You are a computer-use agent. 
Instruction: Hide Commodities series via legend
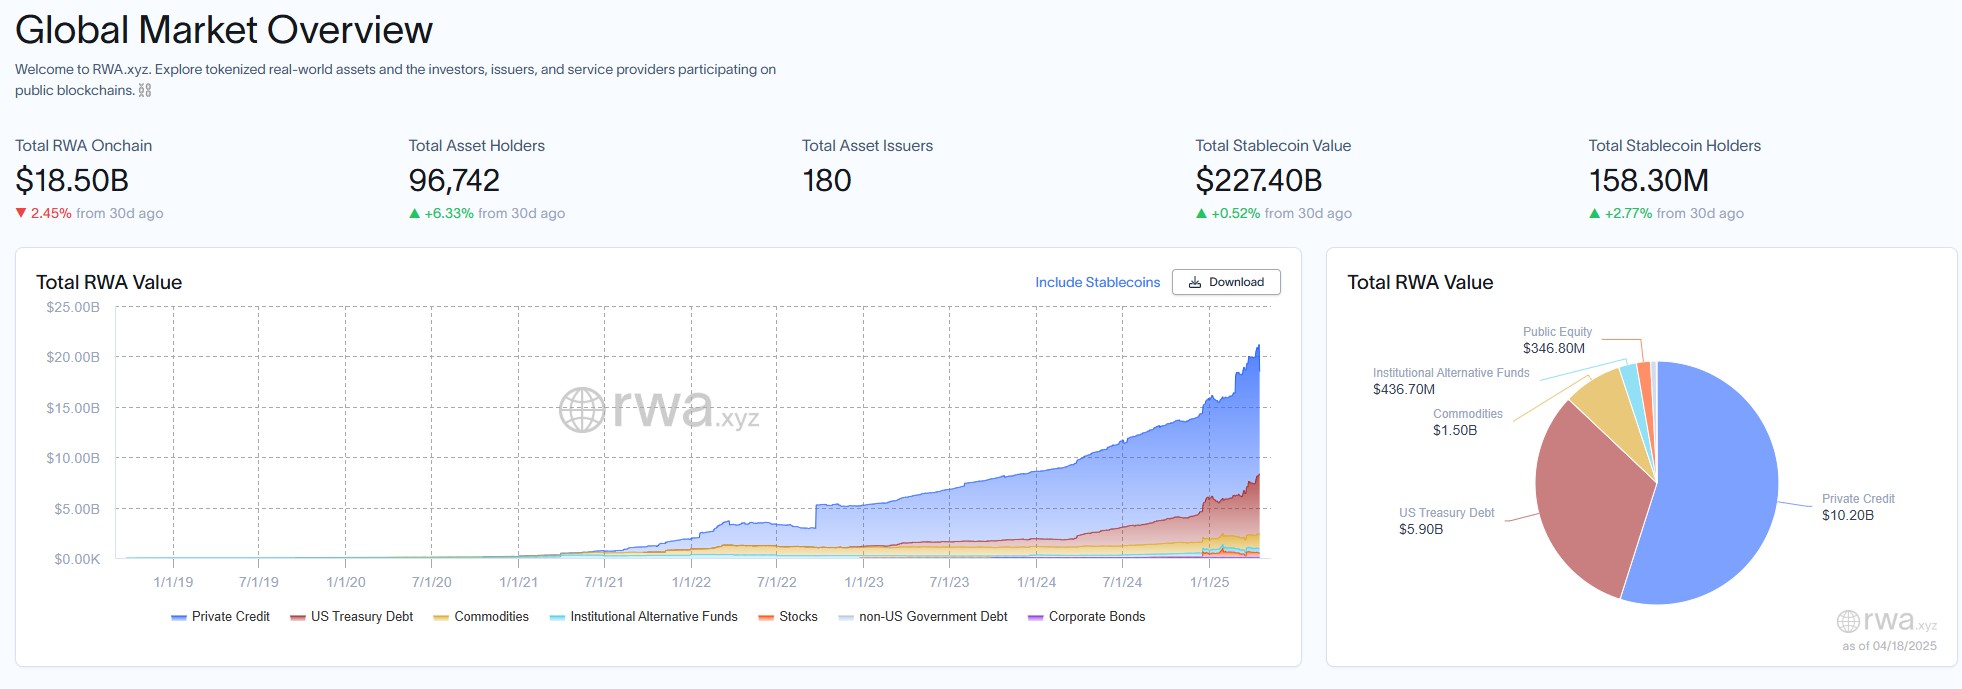click(481, 617)
